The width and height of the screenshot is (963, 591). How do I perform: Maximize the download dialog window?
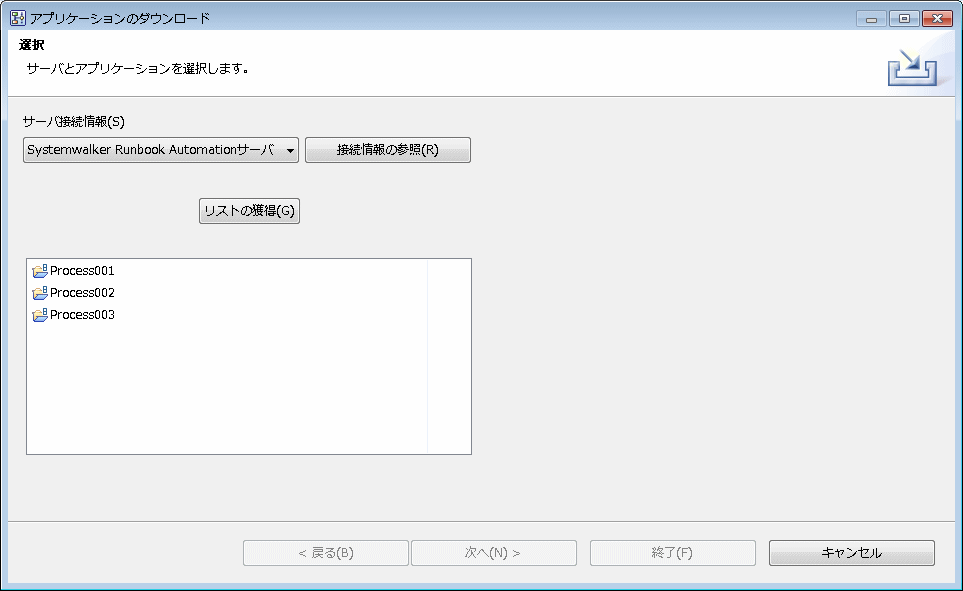point(904,18)
